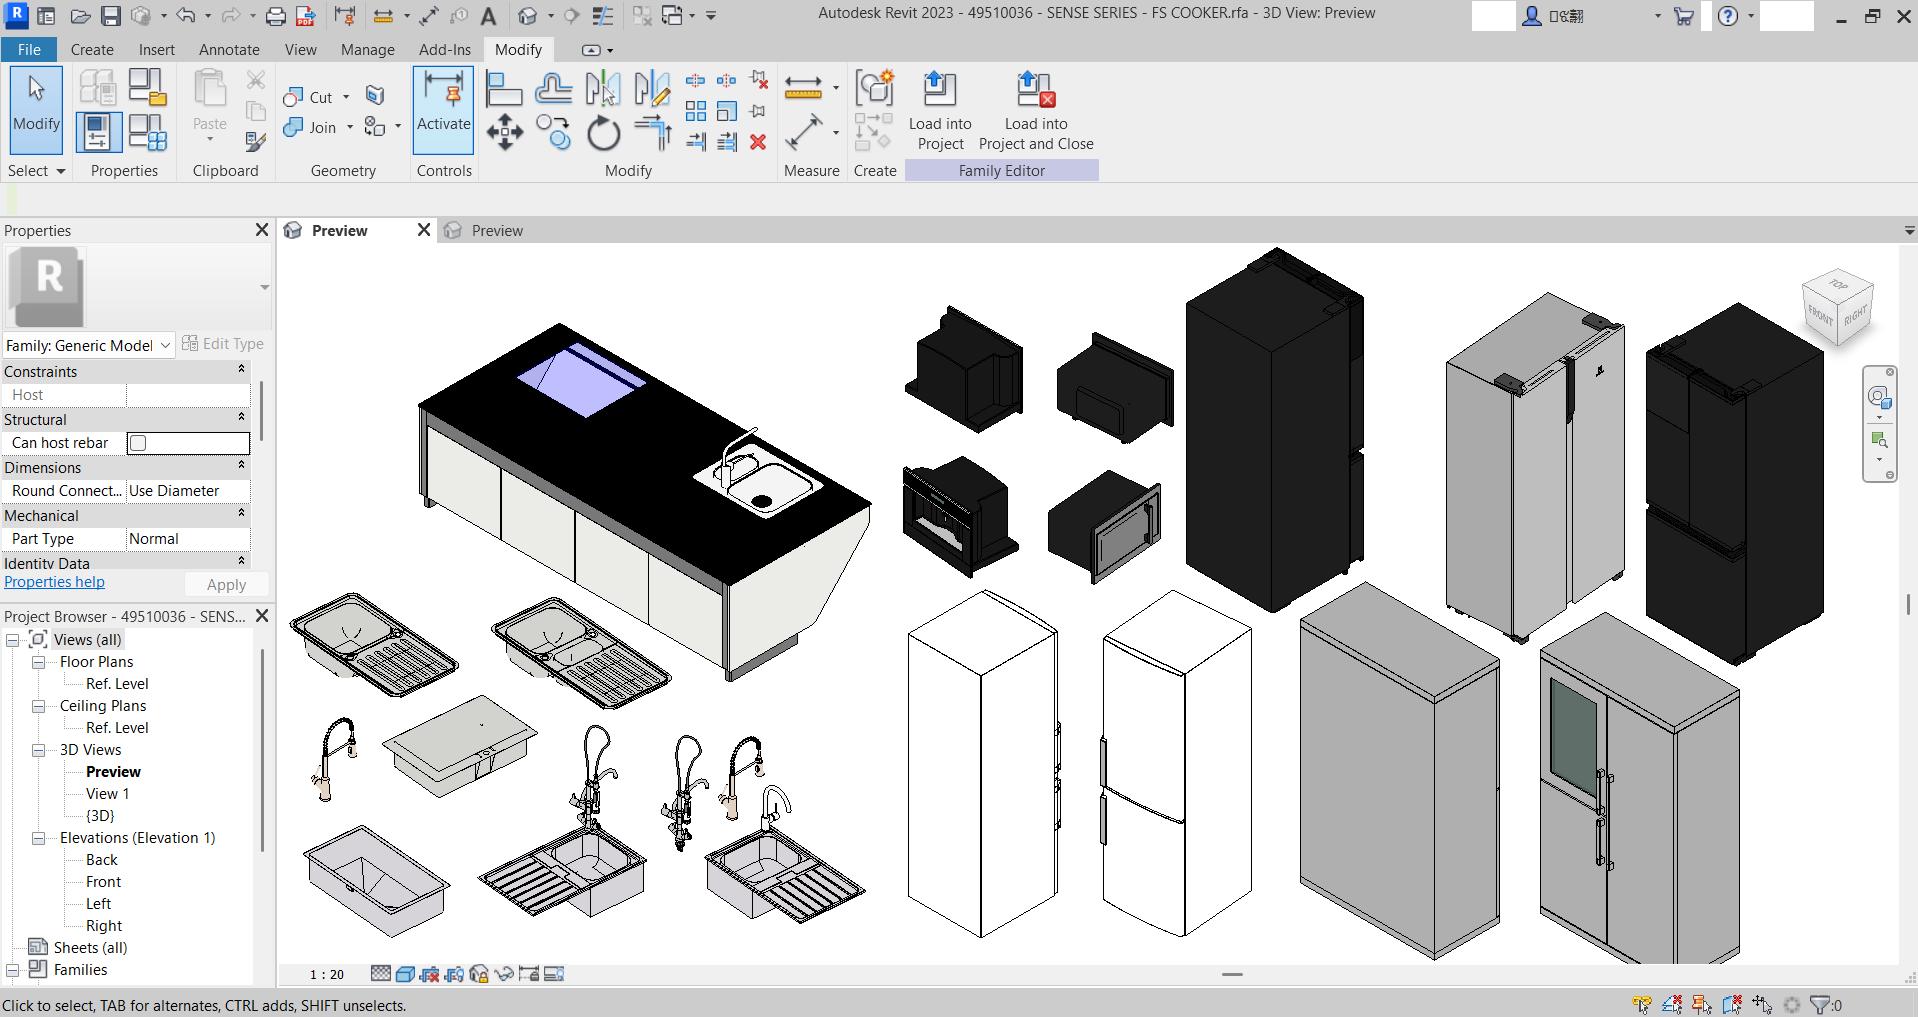Toggle Temporary Hide/Isolate glasses icon

pyautogui.click(x=504, y=974)
